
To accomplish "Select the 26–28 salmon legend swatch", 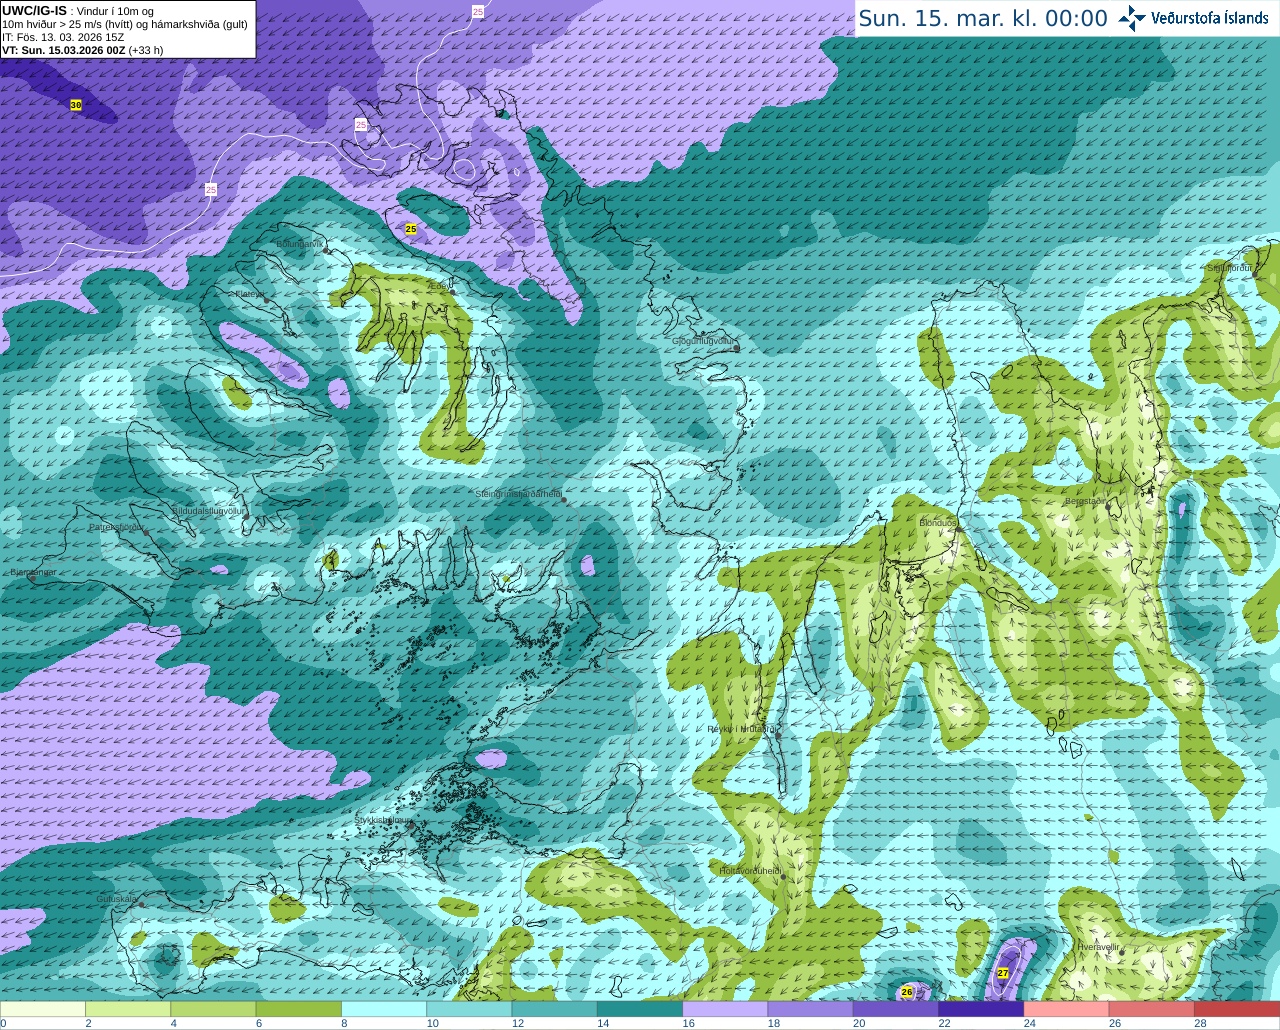I will coord(1152,1009).
